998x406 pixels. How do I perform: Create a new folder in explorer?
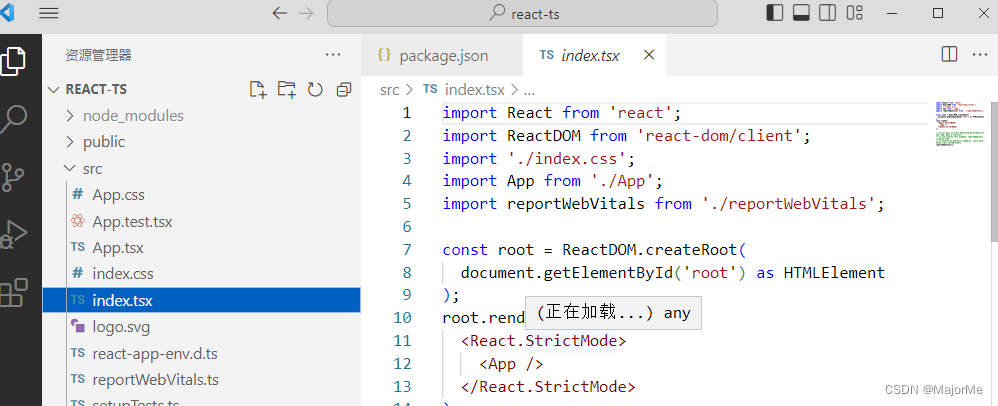[287, 90]
